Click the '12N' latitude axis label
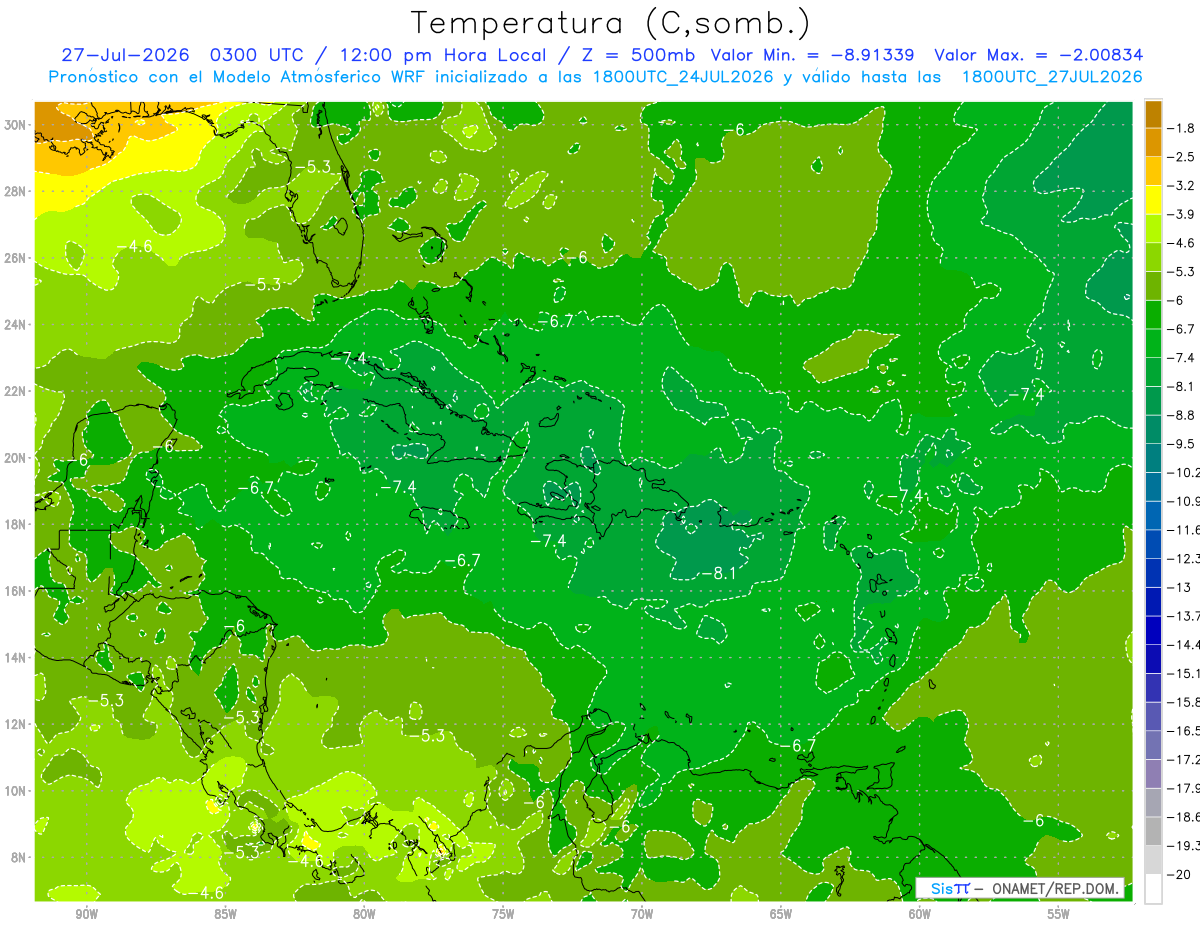The height and width of the screenshot is (927, 1200). pos(17,724)
